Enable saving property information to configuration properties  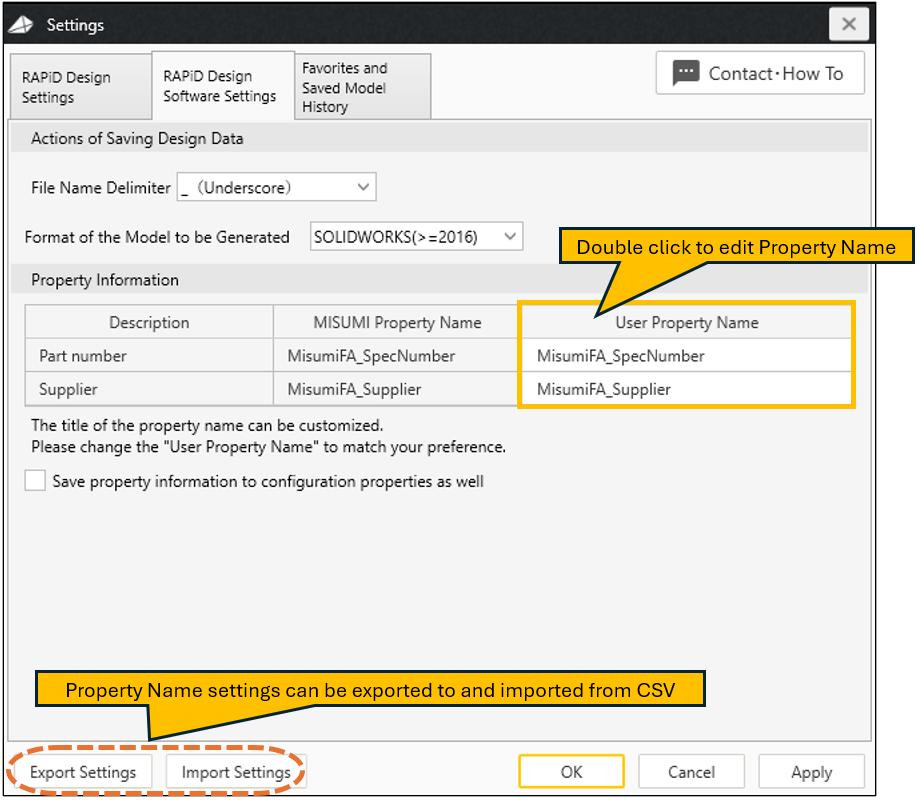coord(36,481)
